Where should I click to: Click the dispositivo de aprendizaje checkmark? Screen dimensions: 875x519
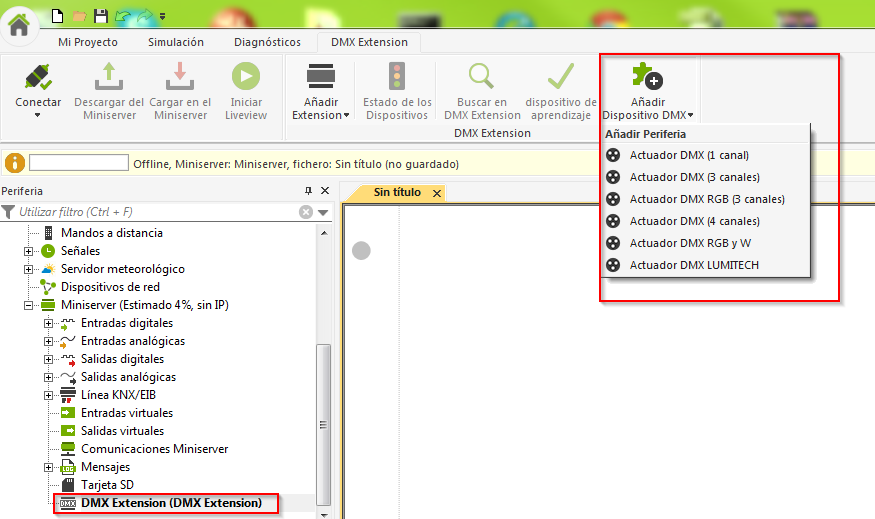click(x=560, y=78)
